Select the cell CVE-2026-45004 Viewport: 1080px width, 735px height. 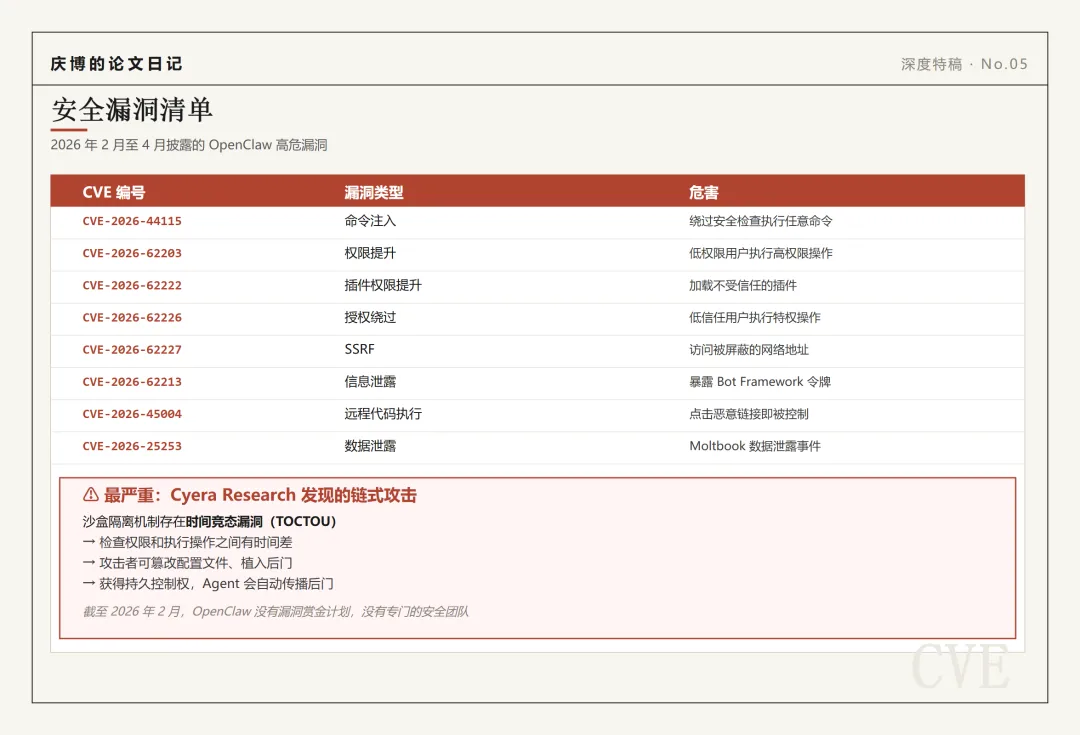pos(132,414)
